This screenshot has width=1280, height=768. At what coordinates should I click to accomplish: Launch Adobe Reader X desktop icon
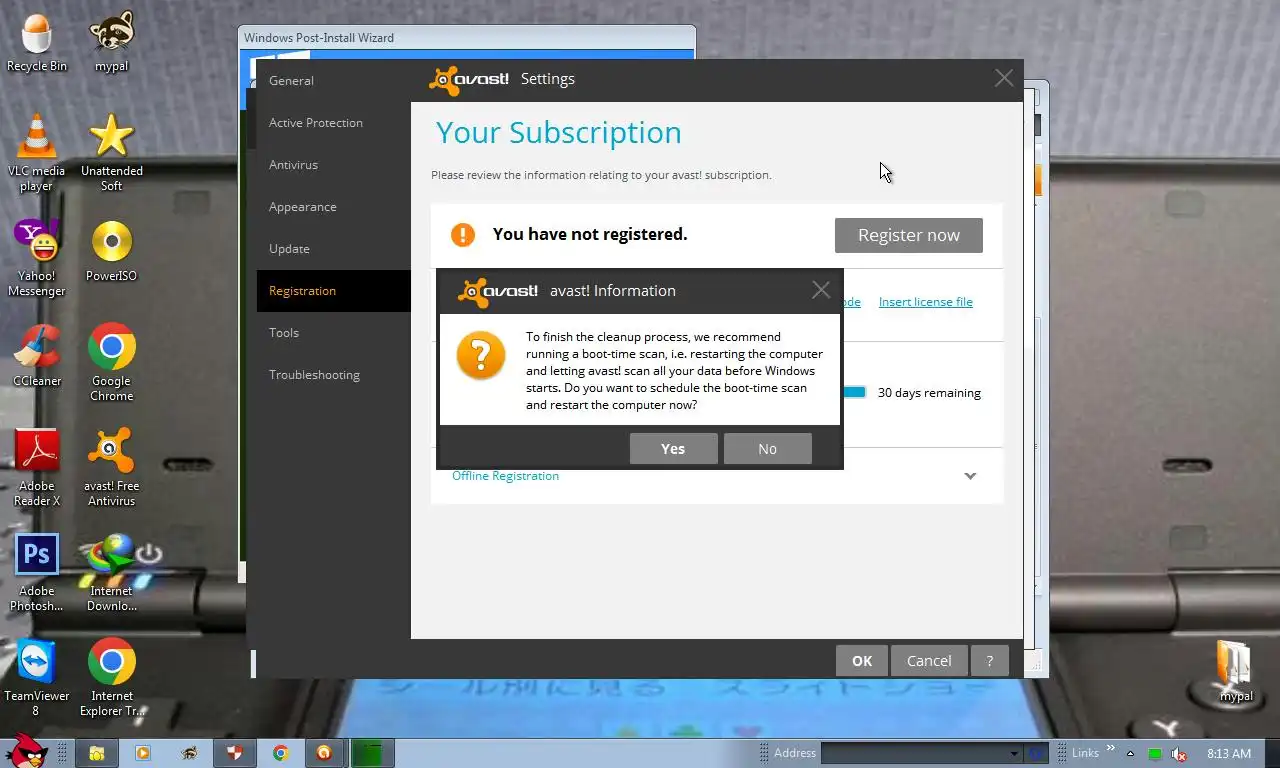coord(37,468)
